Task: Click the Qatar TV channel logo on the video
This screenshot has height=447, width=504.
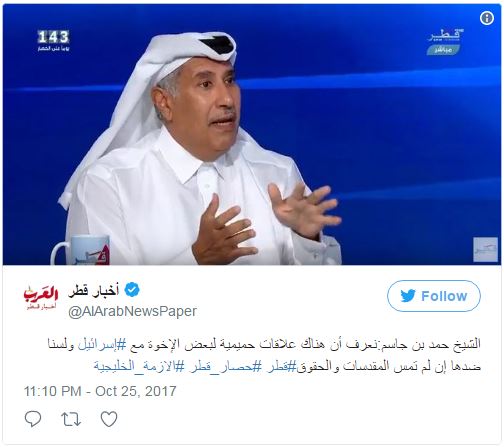Action: click(445, 42)
